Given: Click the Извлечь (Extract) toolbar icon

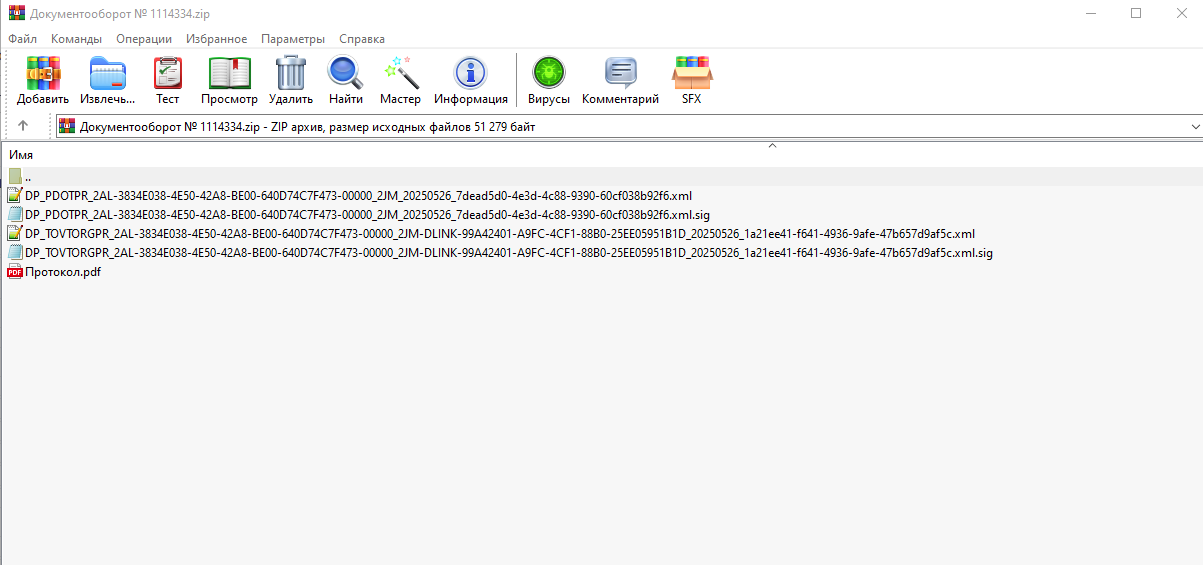Looking at the screenshot, I should pos(108,72).
